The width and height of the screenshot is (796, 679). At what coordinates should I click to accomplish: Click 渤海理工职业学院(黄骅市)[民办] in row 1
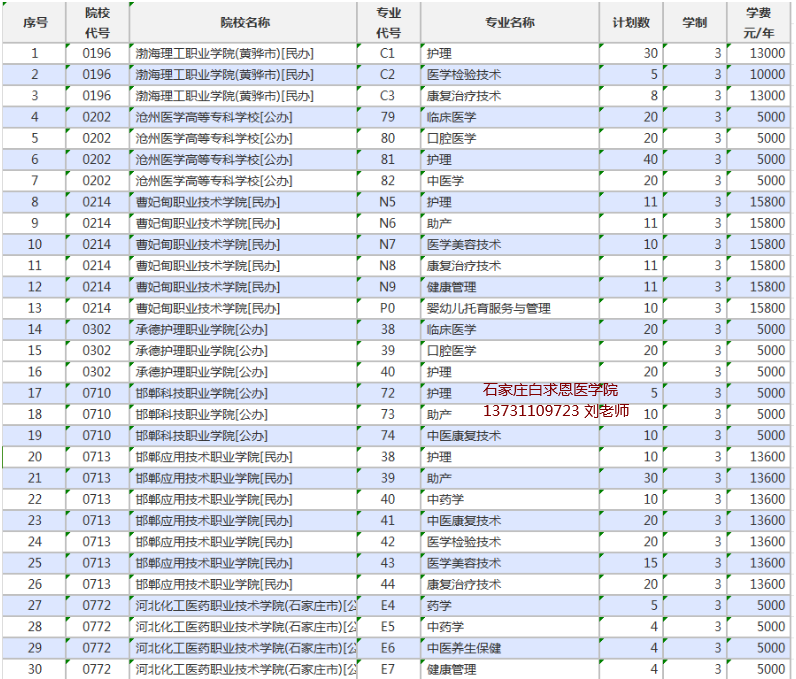[224, 53]
